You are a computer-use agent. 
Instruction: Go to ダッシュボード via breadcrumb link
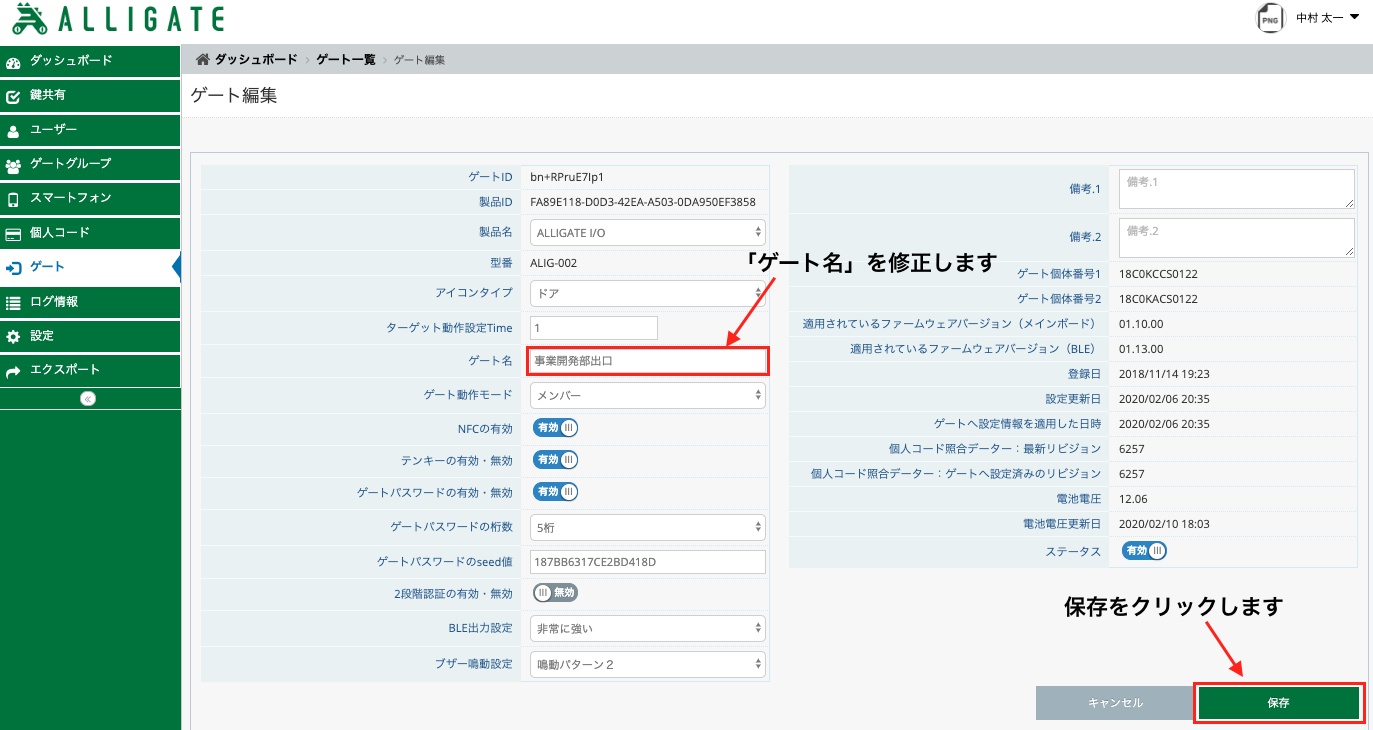tap(256, 60)
